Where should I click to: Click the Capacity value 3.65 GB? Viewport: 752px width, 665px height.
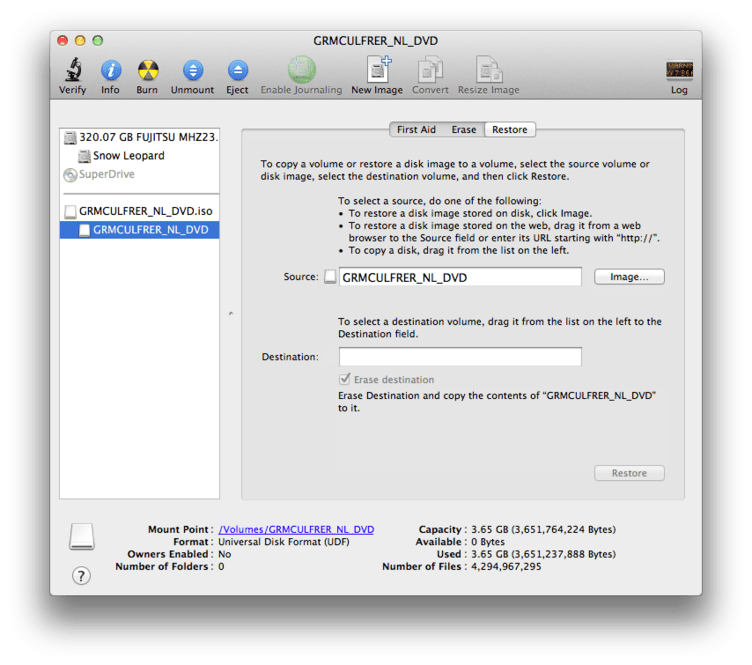[543, 530]
